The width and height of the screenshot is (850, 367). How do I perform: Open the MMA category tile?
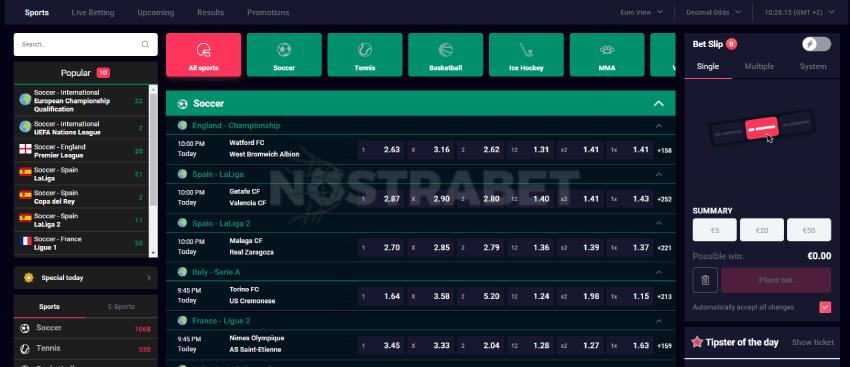(607, 55)
